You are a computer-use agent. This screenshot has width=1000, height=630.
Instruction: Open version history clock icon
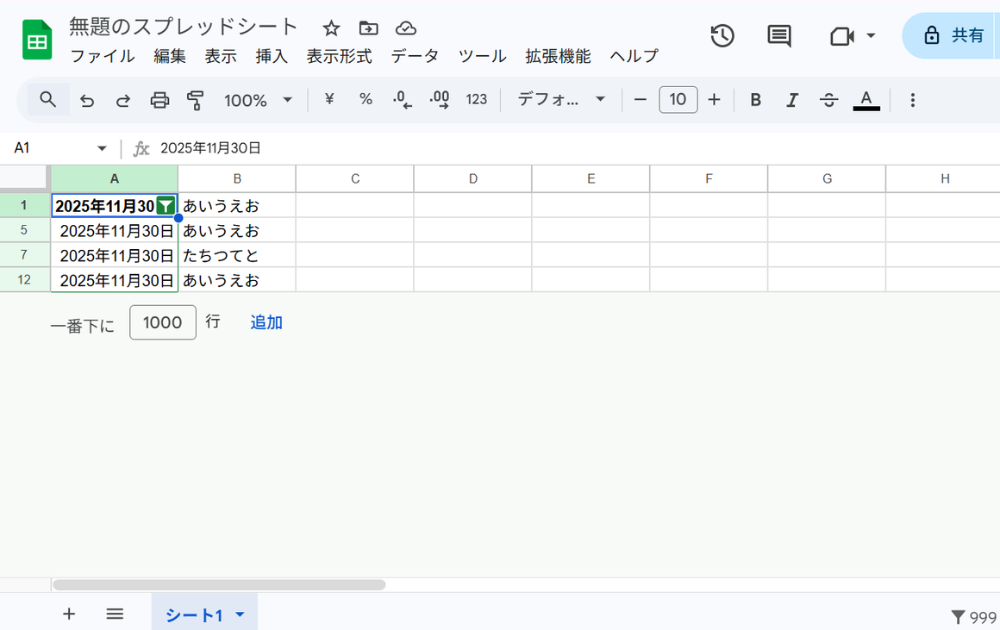722,36
